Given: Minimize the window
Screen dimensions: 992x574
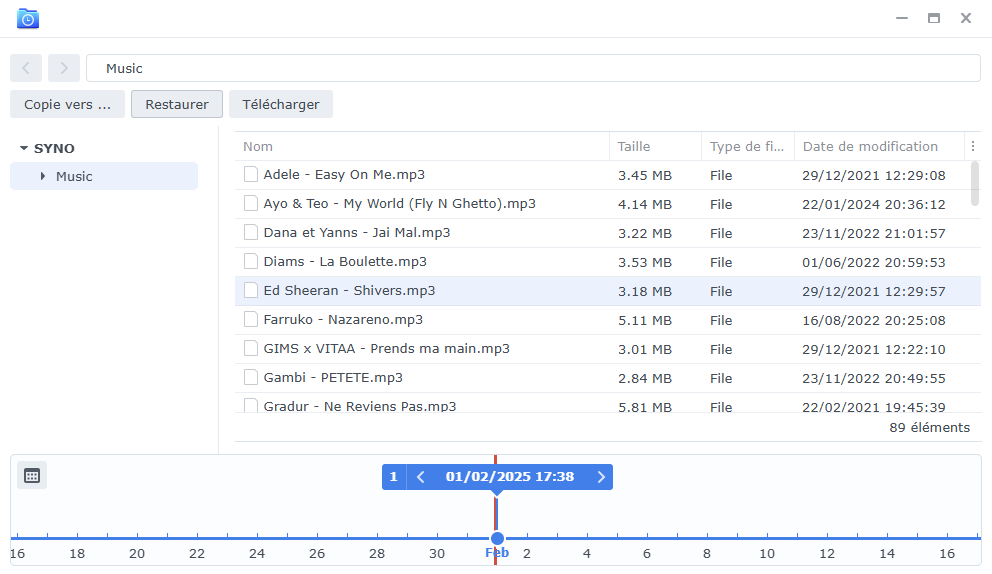Looking at the screenshot, I should coord(902,18).
